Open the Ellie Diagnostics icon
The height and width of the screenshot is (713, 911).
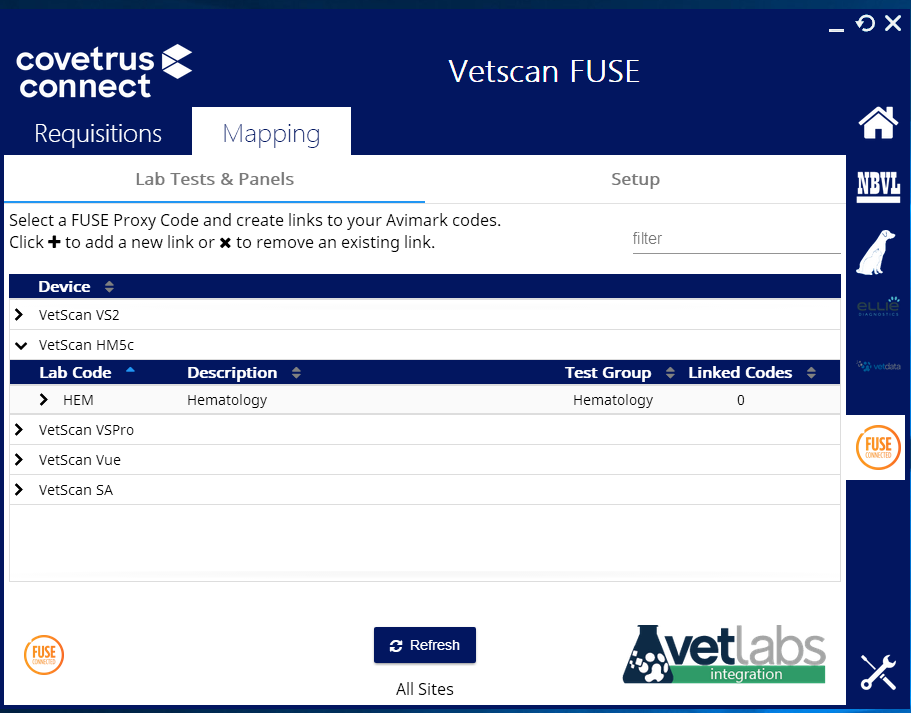coord(878,306)
